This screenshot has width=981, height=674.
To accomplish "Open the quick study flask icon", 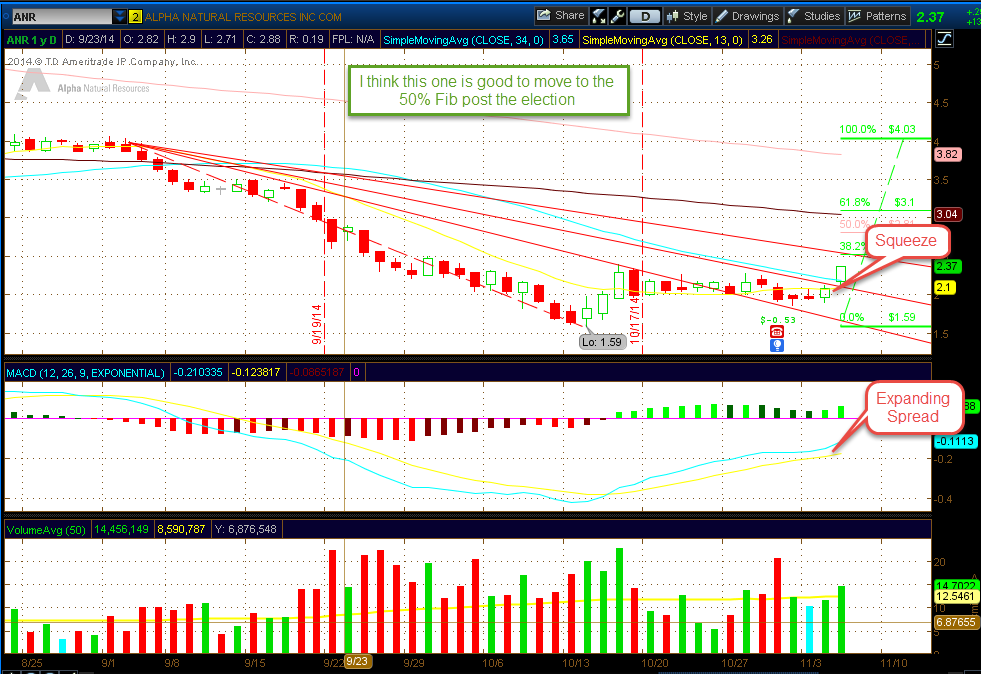I will coord(599,16).
